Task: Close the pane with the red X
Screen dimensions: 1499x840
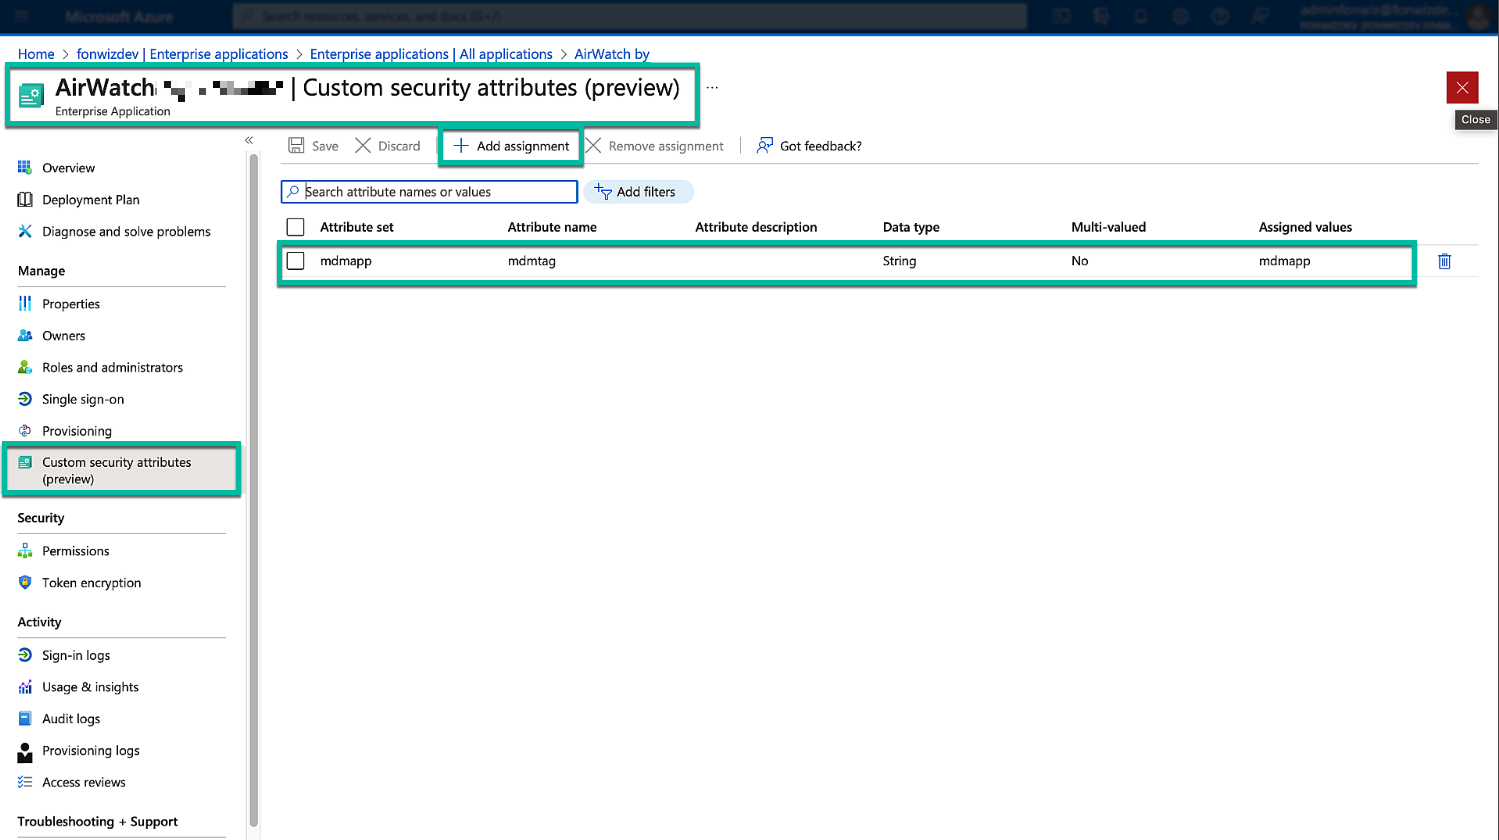Action: point(1462,88)
